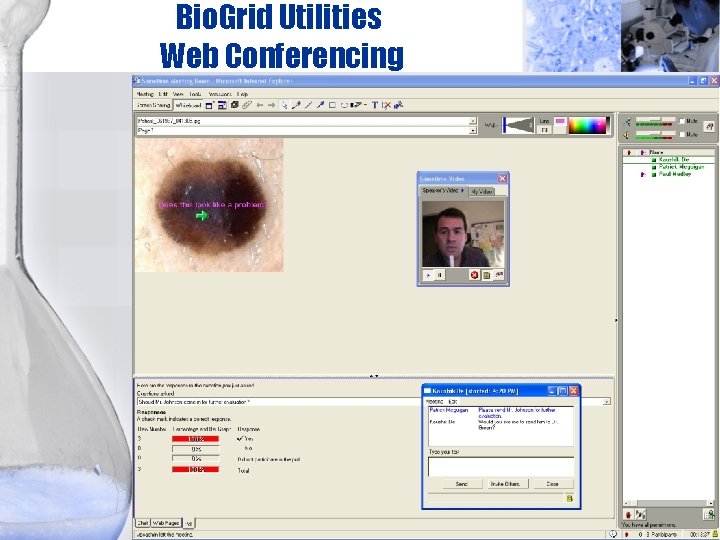Screen dimensions: 720x540
Task: Switch to Screen Sharing tab
Action: (153, 105)
